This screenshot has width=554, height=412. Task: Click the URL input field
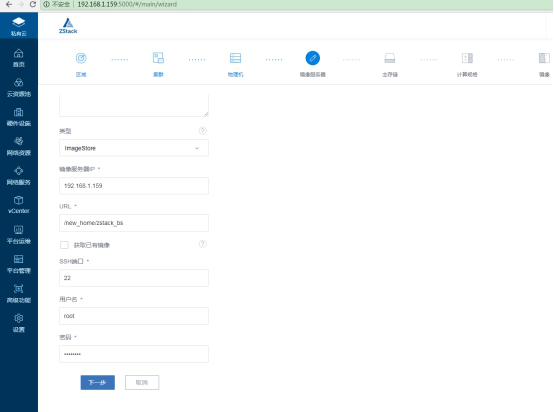click(134, 223)
